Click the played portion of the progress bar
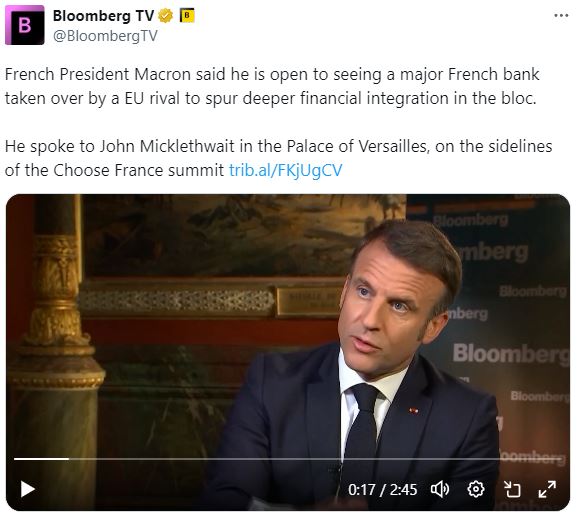Screen dimensions: 578x520 [x=41, y=459]
